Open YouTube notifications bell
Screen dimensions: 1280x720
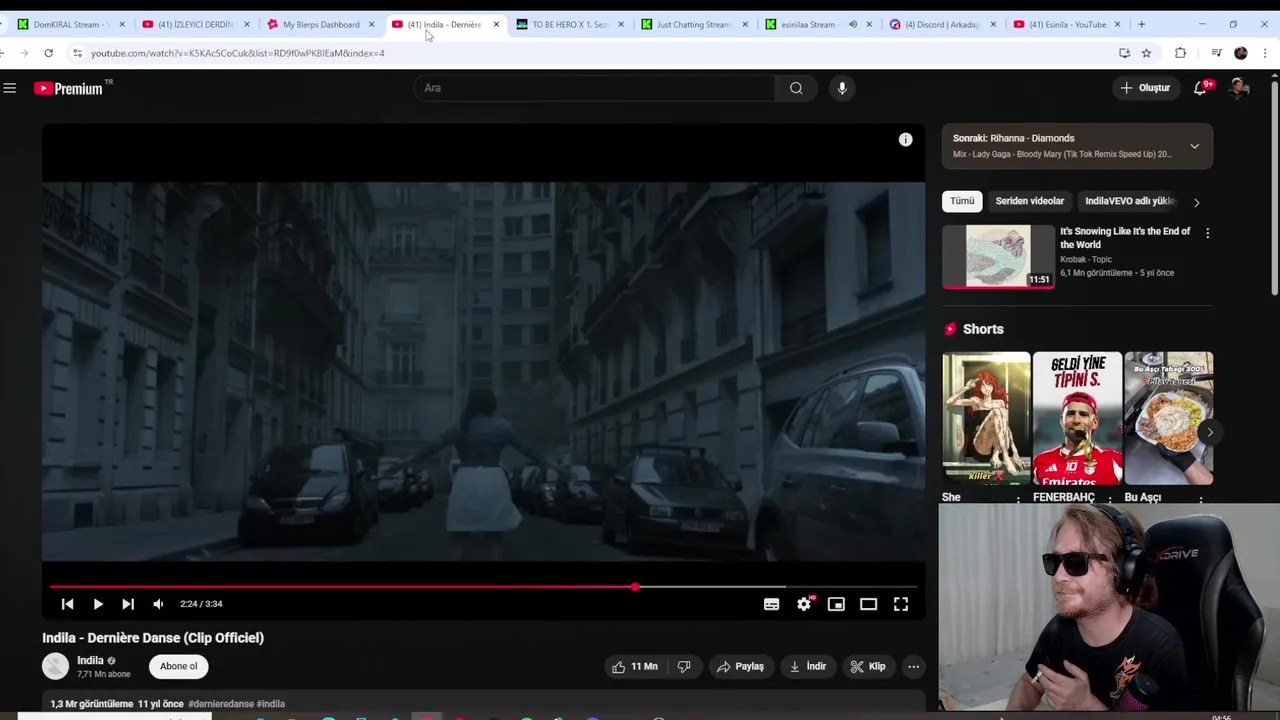point(1200,88)
